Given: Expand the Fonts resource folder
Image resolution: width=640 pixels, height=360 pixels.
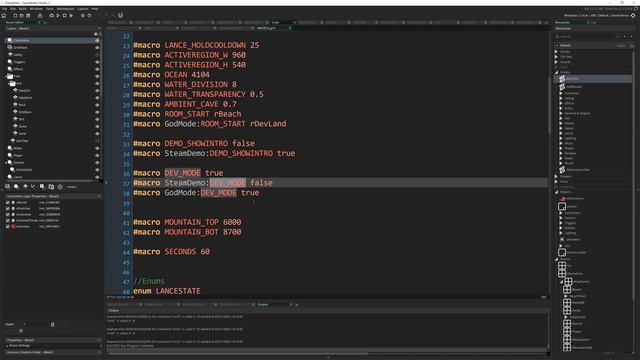Looking at the screenshot, I should (x=556, y=181).
